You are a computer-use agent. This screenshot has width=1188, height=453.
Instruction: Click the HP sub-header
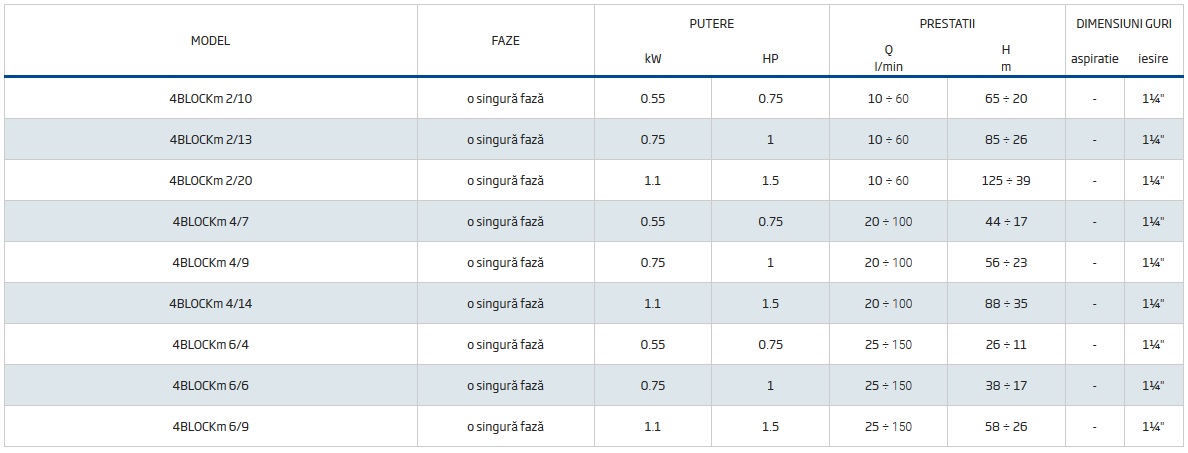pyautogui.click(x=770, y=59)
